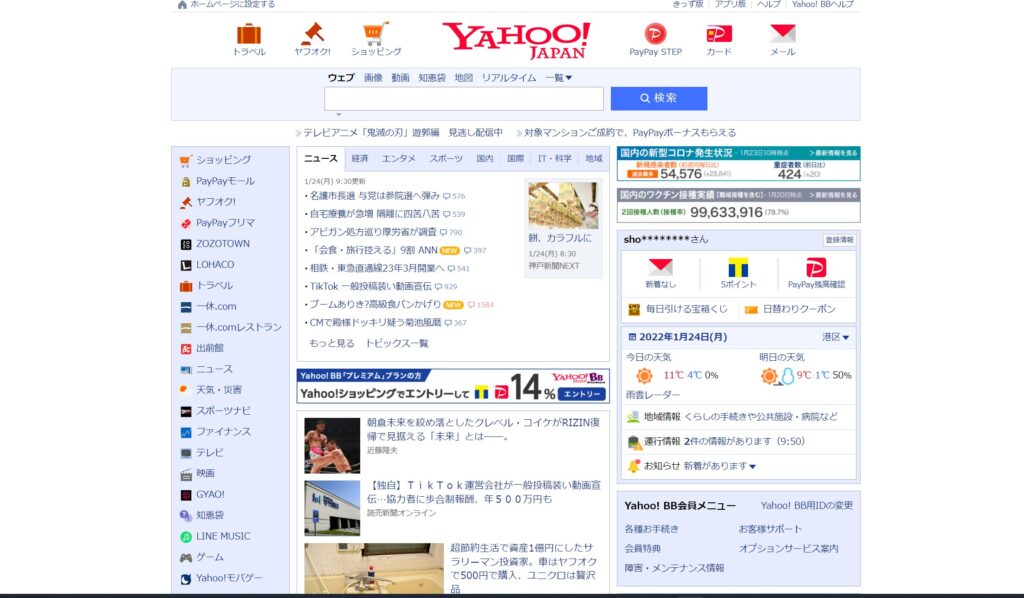Open headline 自宅療養が急増 隔離に四苦八苦
1024x598 pixels.
[374, 214]
